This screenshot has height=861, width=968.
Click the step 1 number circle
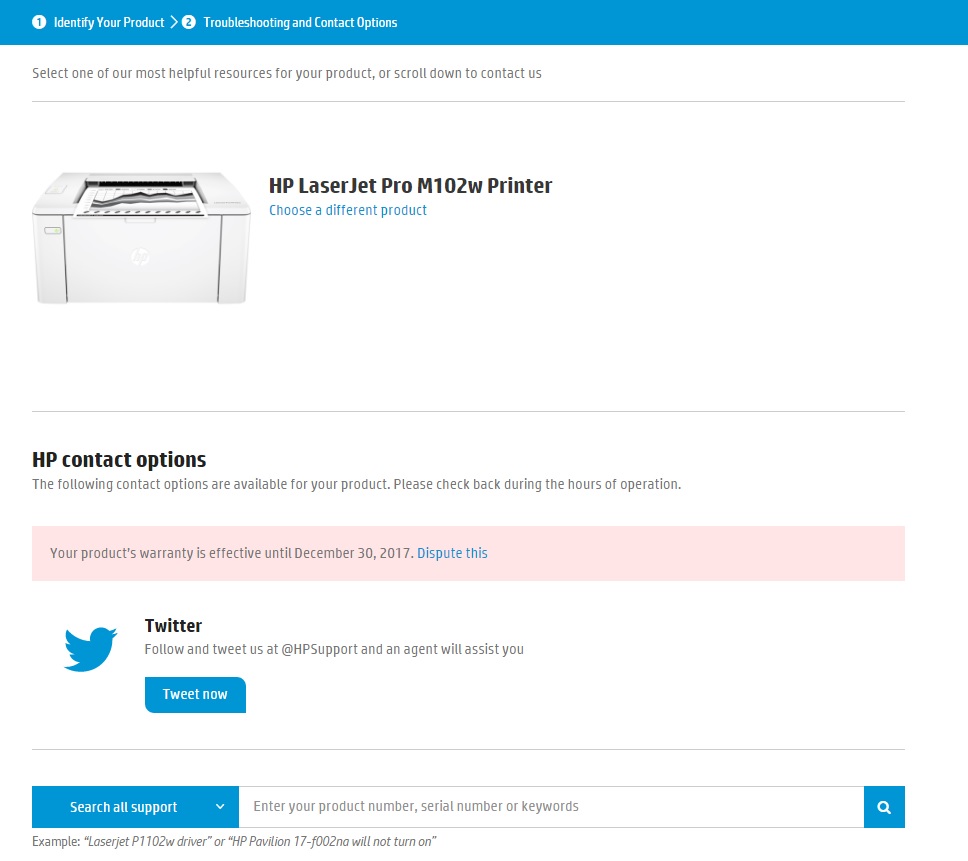39,22
